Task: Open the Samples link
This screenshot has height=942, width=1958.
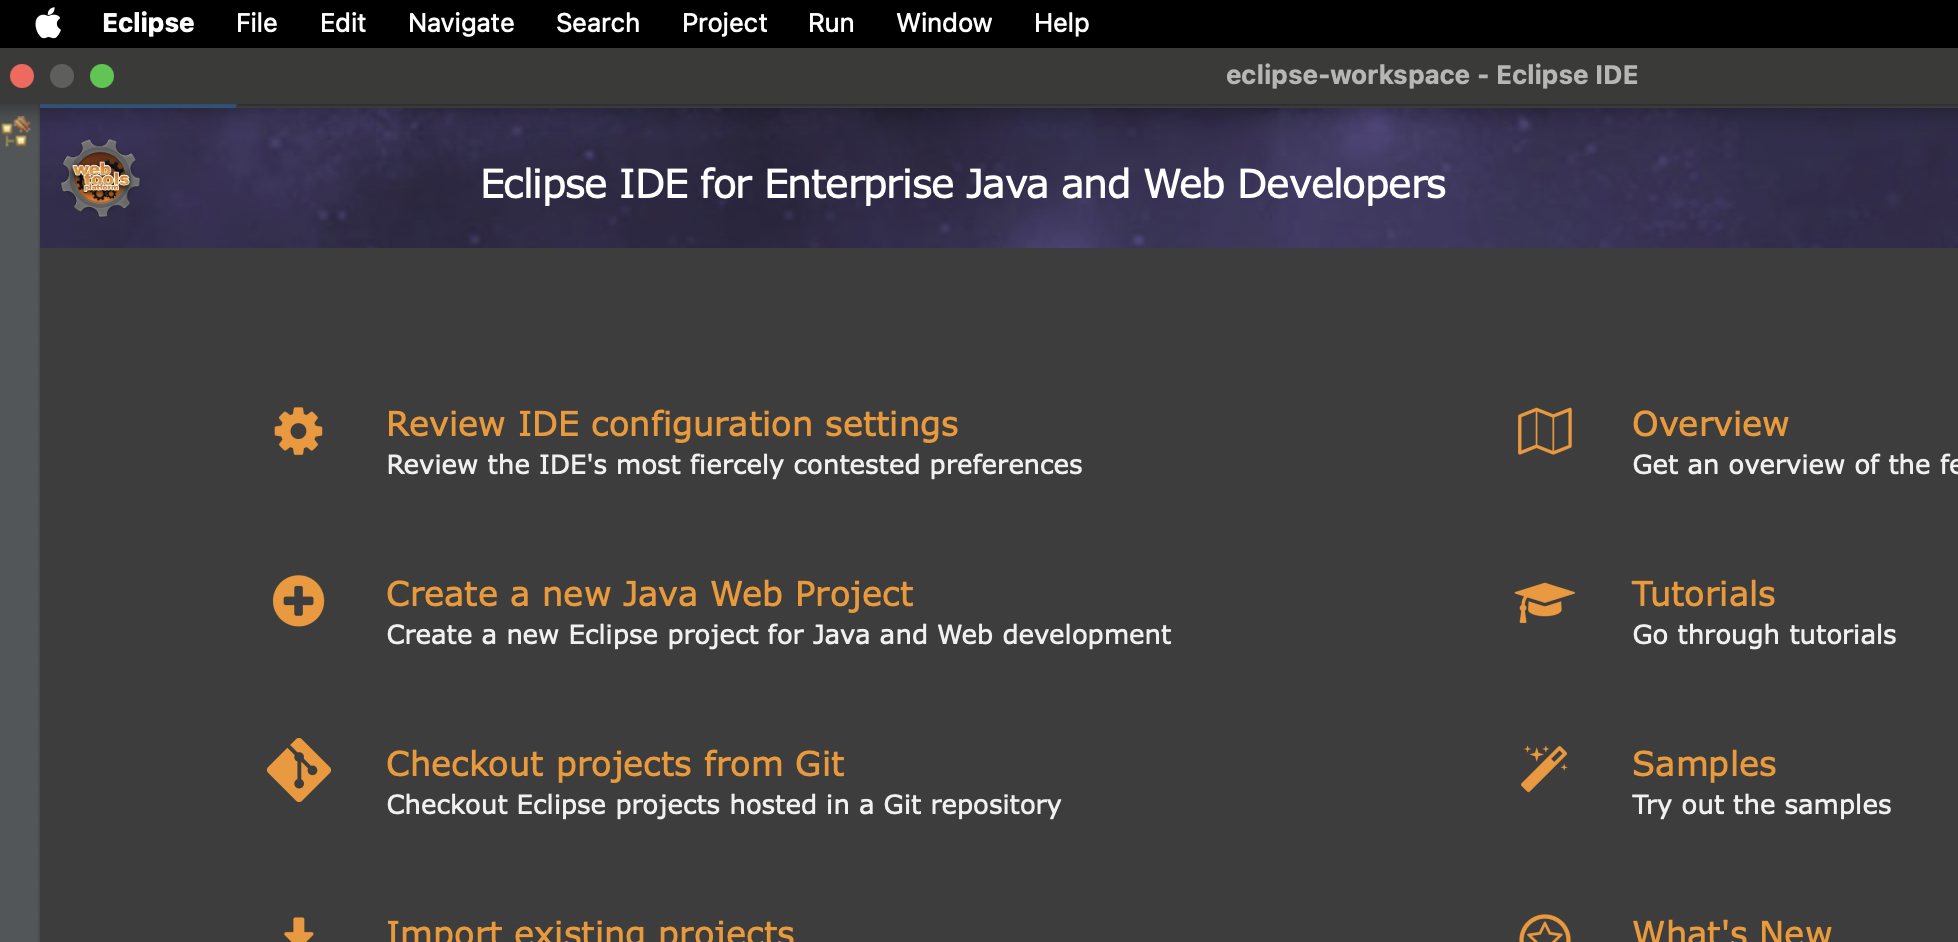Action: (1704, 764)
